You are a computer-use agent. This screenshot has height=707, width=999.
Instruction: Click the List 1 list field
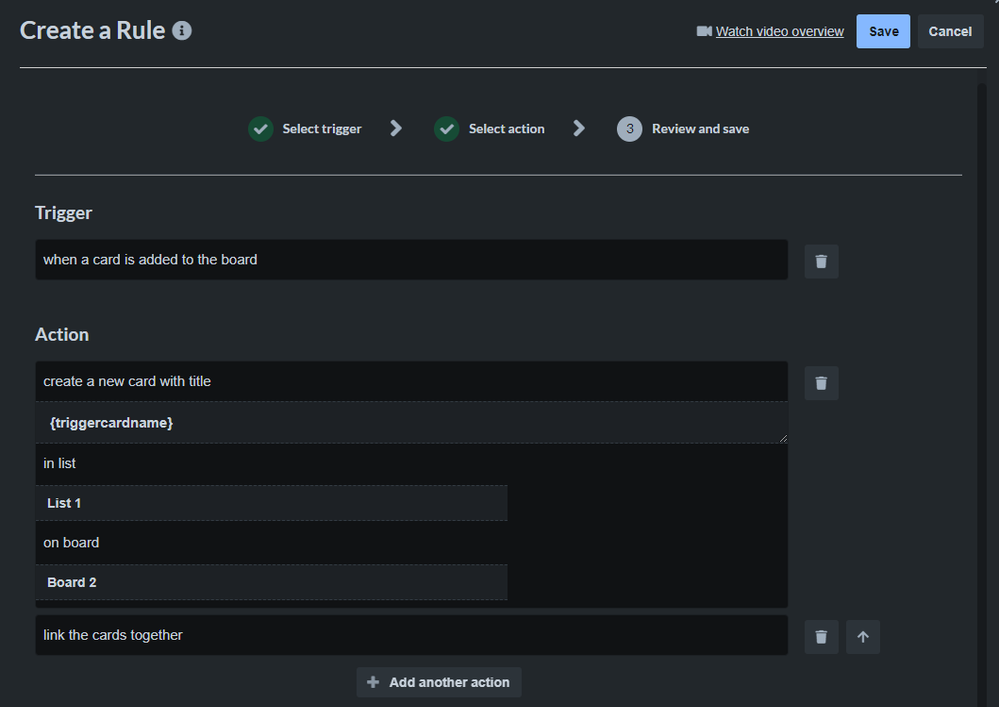click(271, 503)
